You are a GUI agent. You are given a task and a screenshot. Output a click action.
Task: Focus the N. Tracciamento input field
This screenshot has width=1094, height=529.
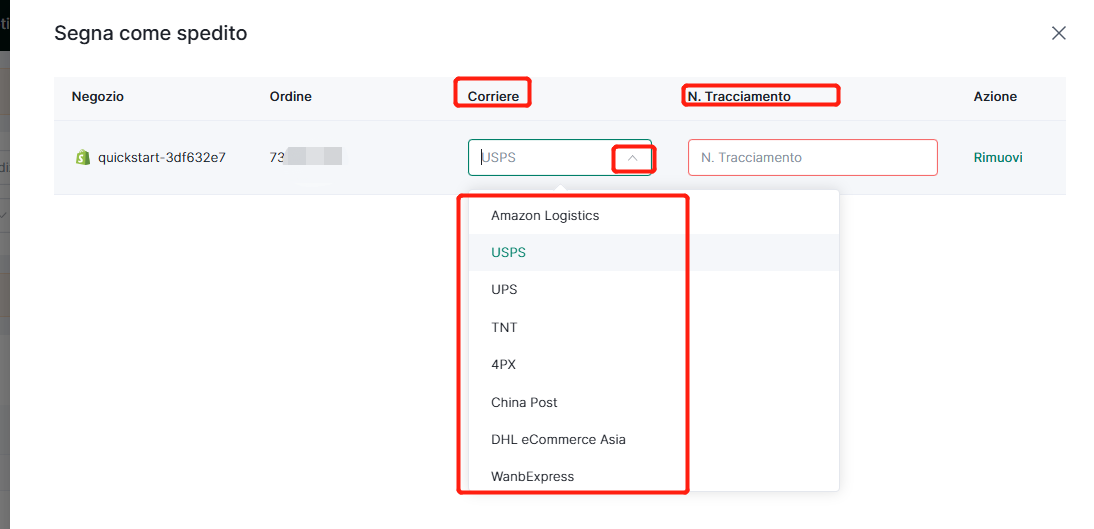tap(813, 157)
